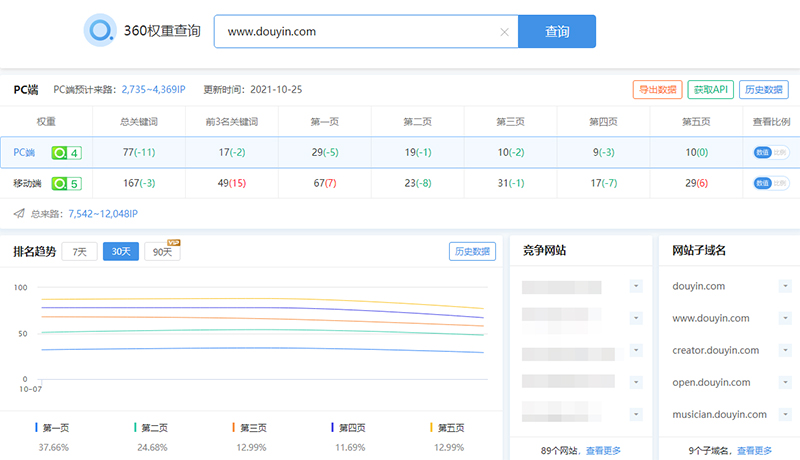Click mobile top-3 keywords value 49(15)
The image size is (800, 460).
232,183
